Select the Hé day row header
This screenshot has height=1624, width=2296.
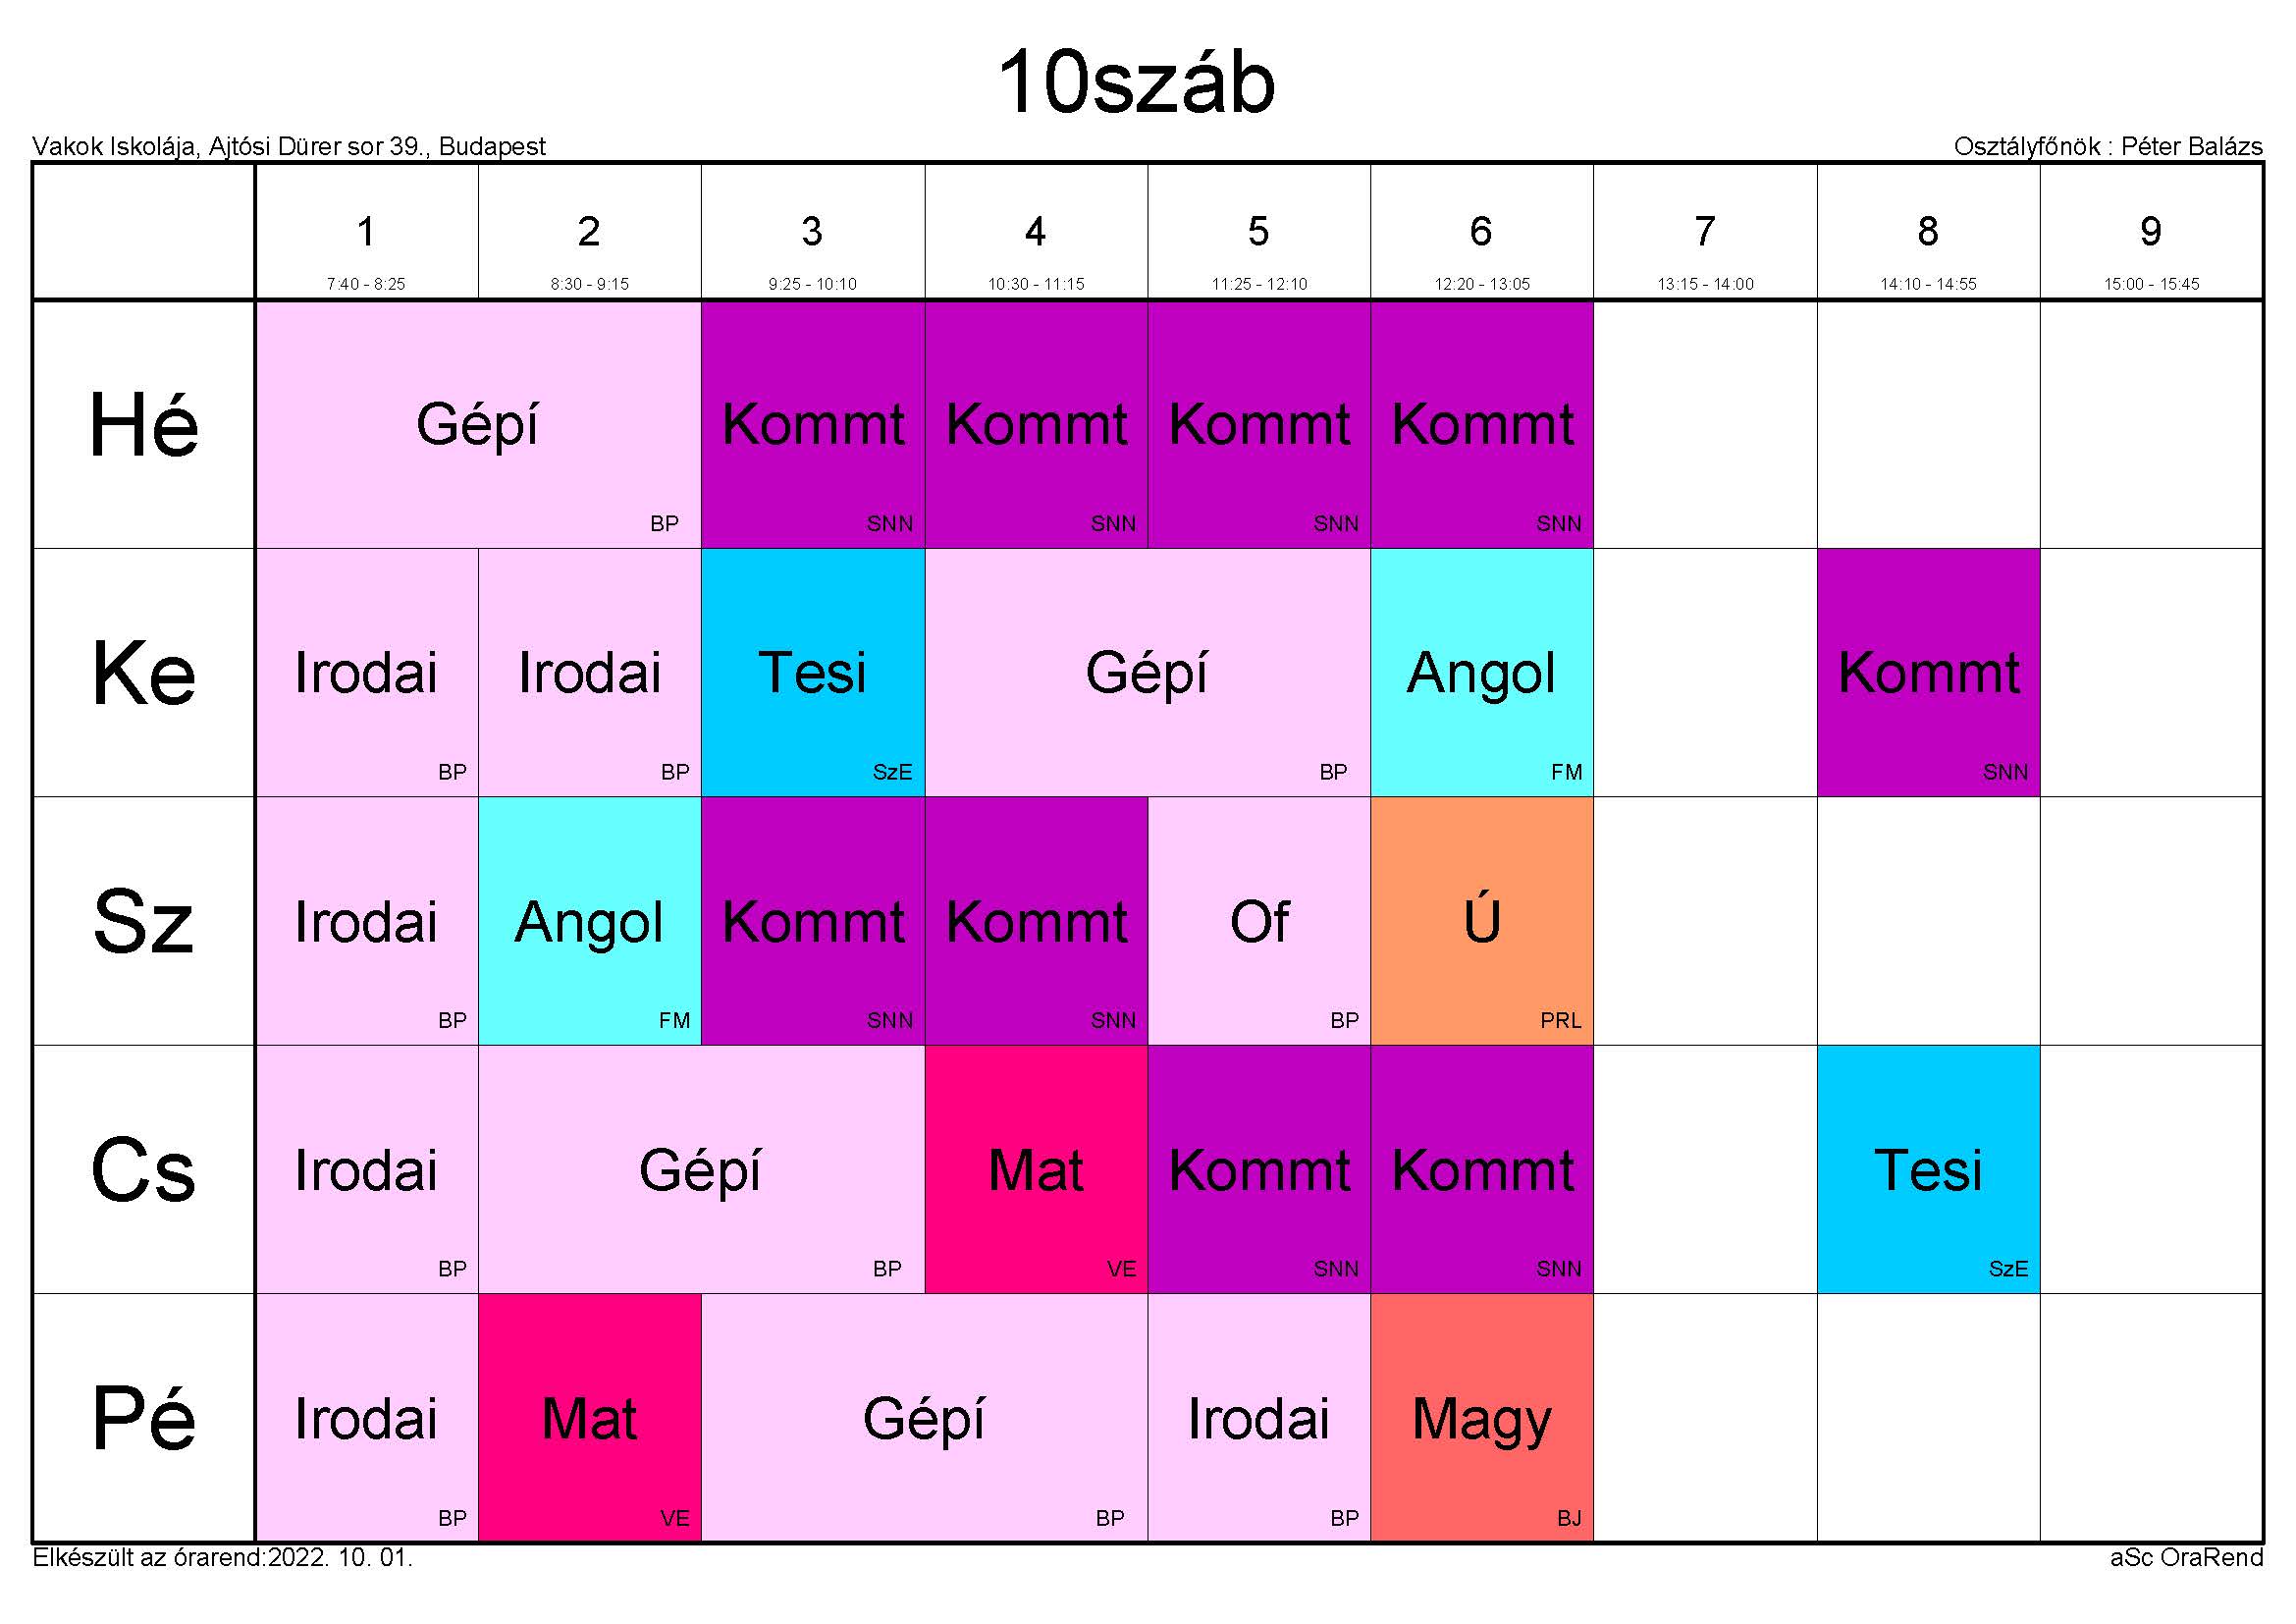(x=144, y=425)
